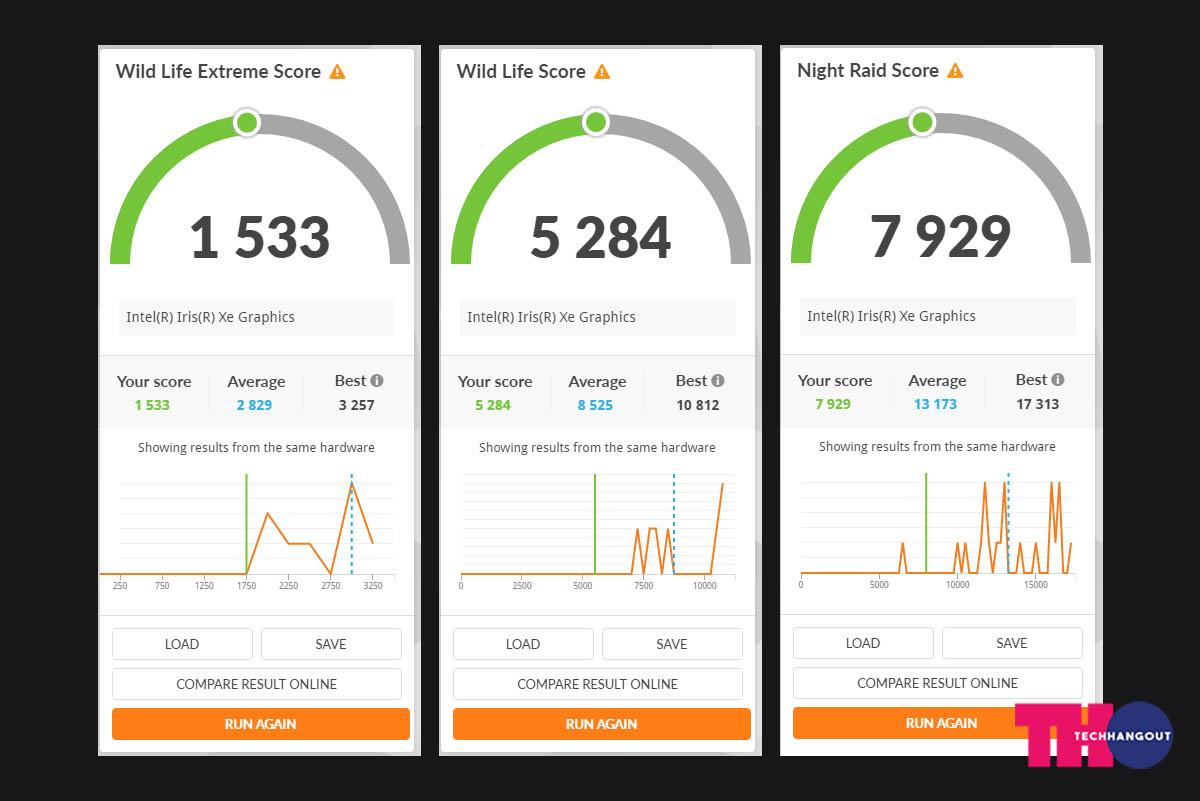Run the Wild Life benchmark again
Screen dimensions: 1200x801
pyautogui.click(x=602, y=724)
